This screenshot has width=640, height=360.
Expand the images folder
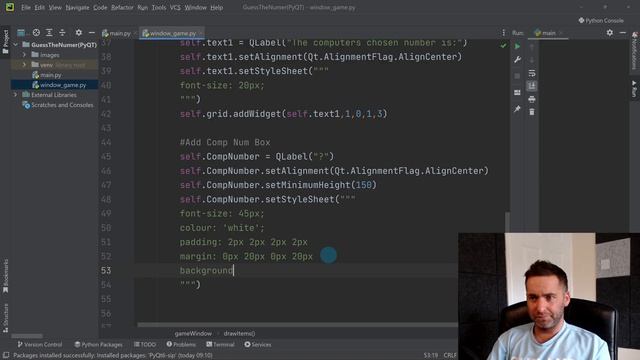[x=24, y=55]
